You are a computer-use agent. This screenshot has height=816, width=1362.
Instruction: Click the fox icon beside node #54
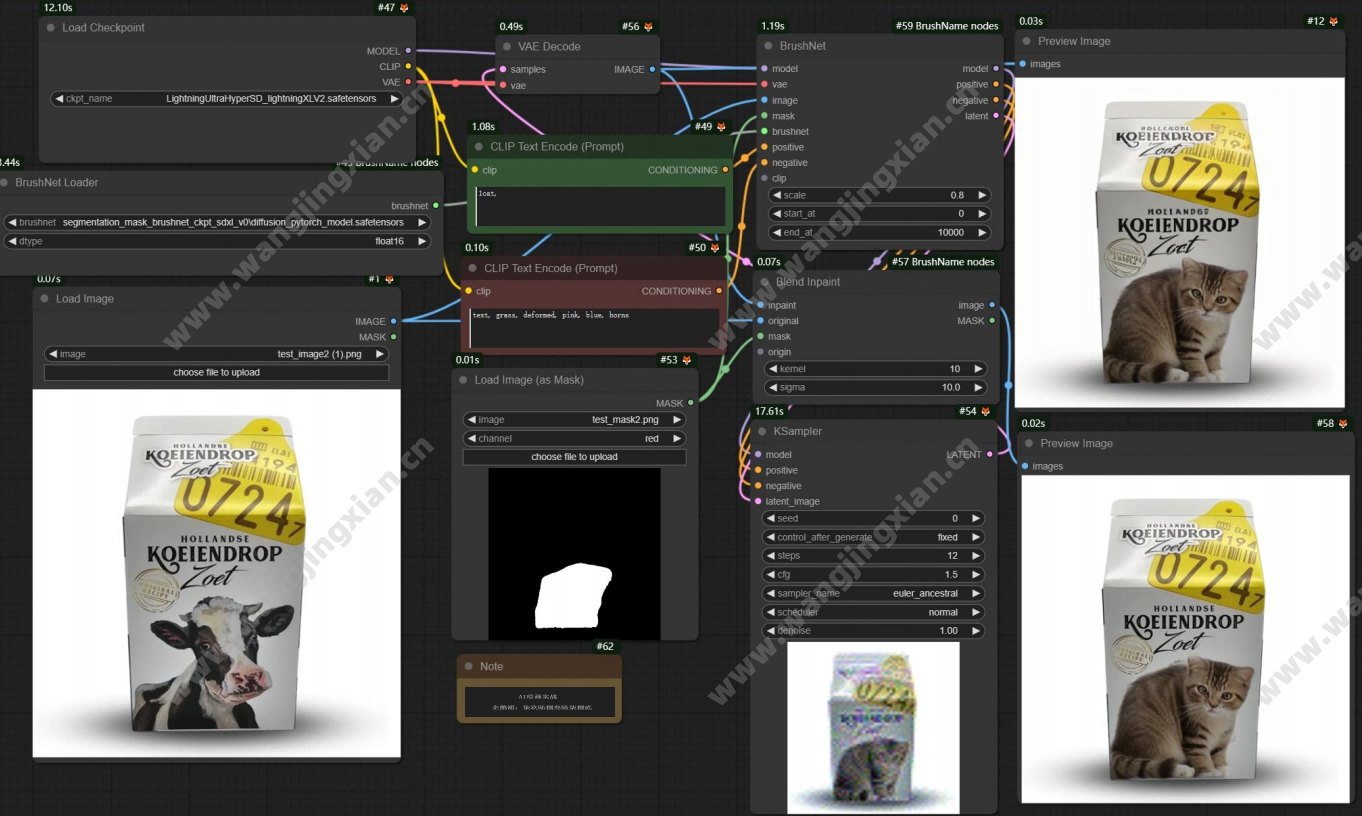tap(985, 411)
